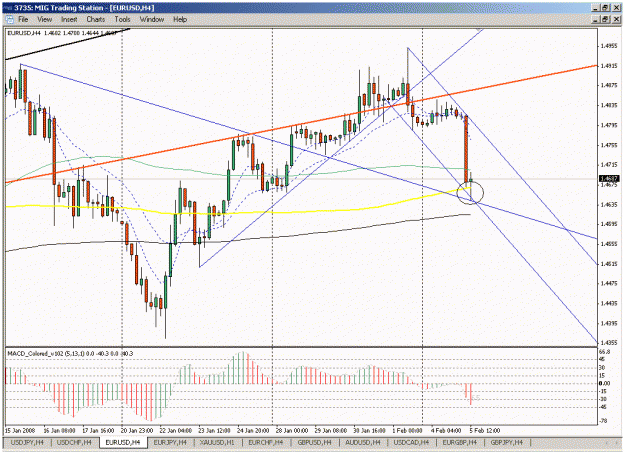Click the 1.4355 price scale label
The width and height of the screenshot is (625, 452).
point(609,343)
